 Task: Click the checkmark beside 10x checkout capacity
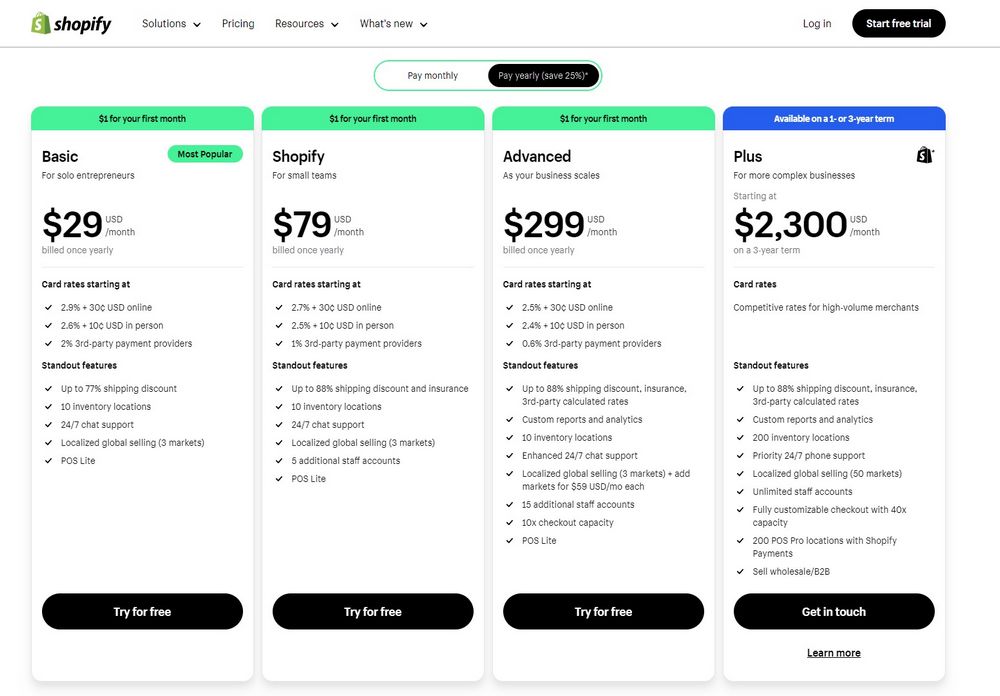click(510, 522)
